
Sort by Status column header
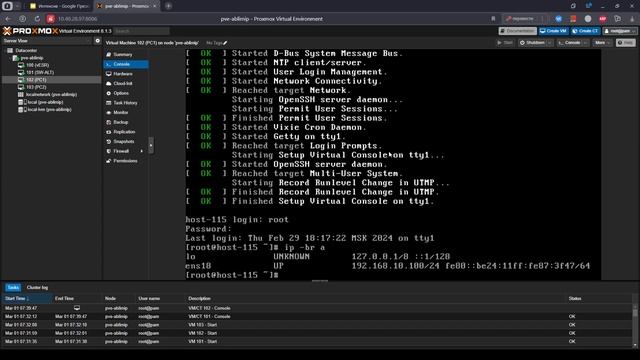(599, 298)
